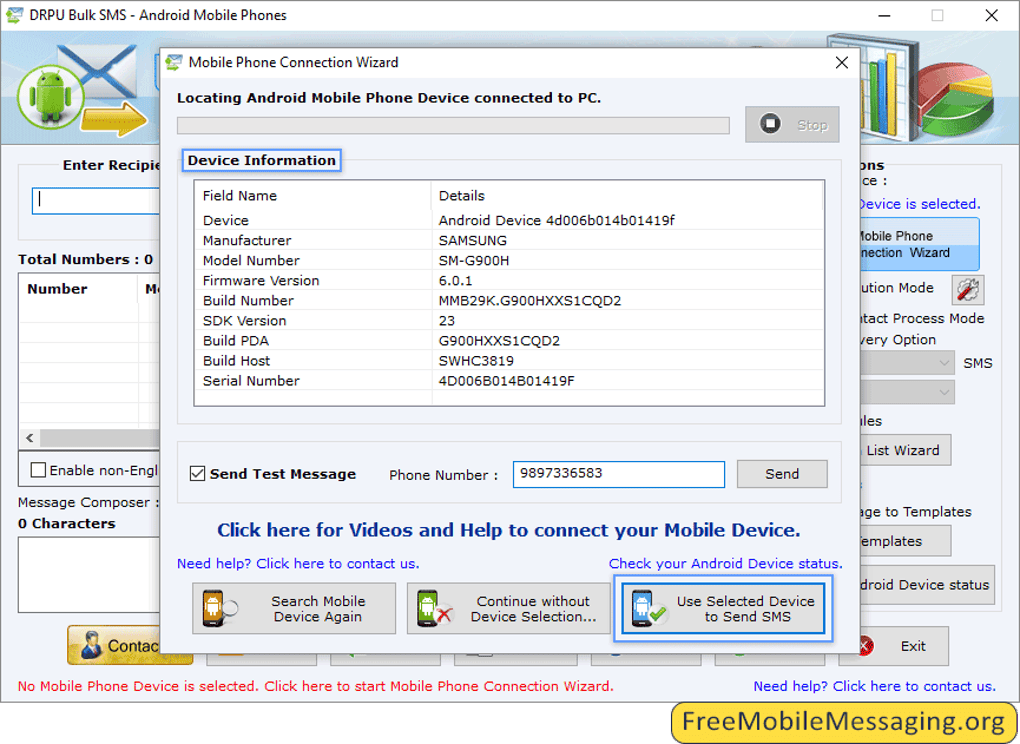The image size is (1020, 744).
Task: Click the DRPU Bulk SMS title bar icon
Action: tap(14, 15)
